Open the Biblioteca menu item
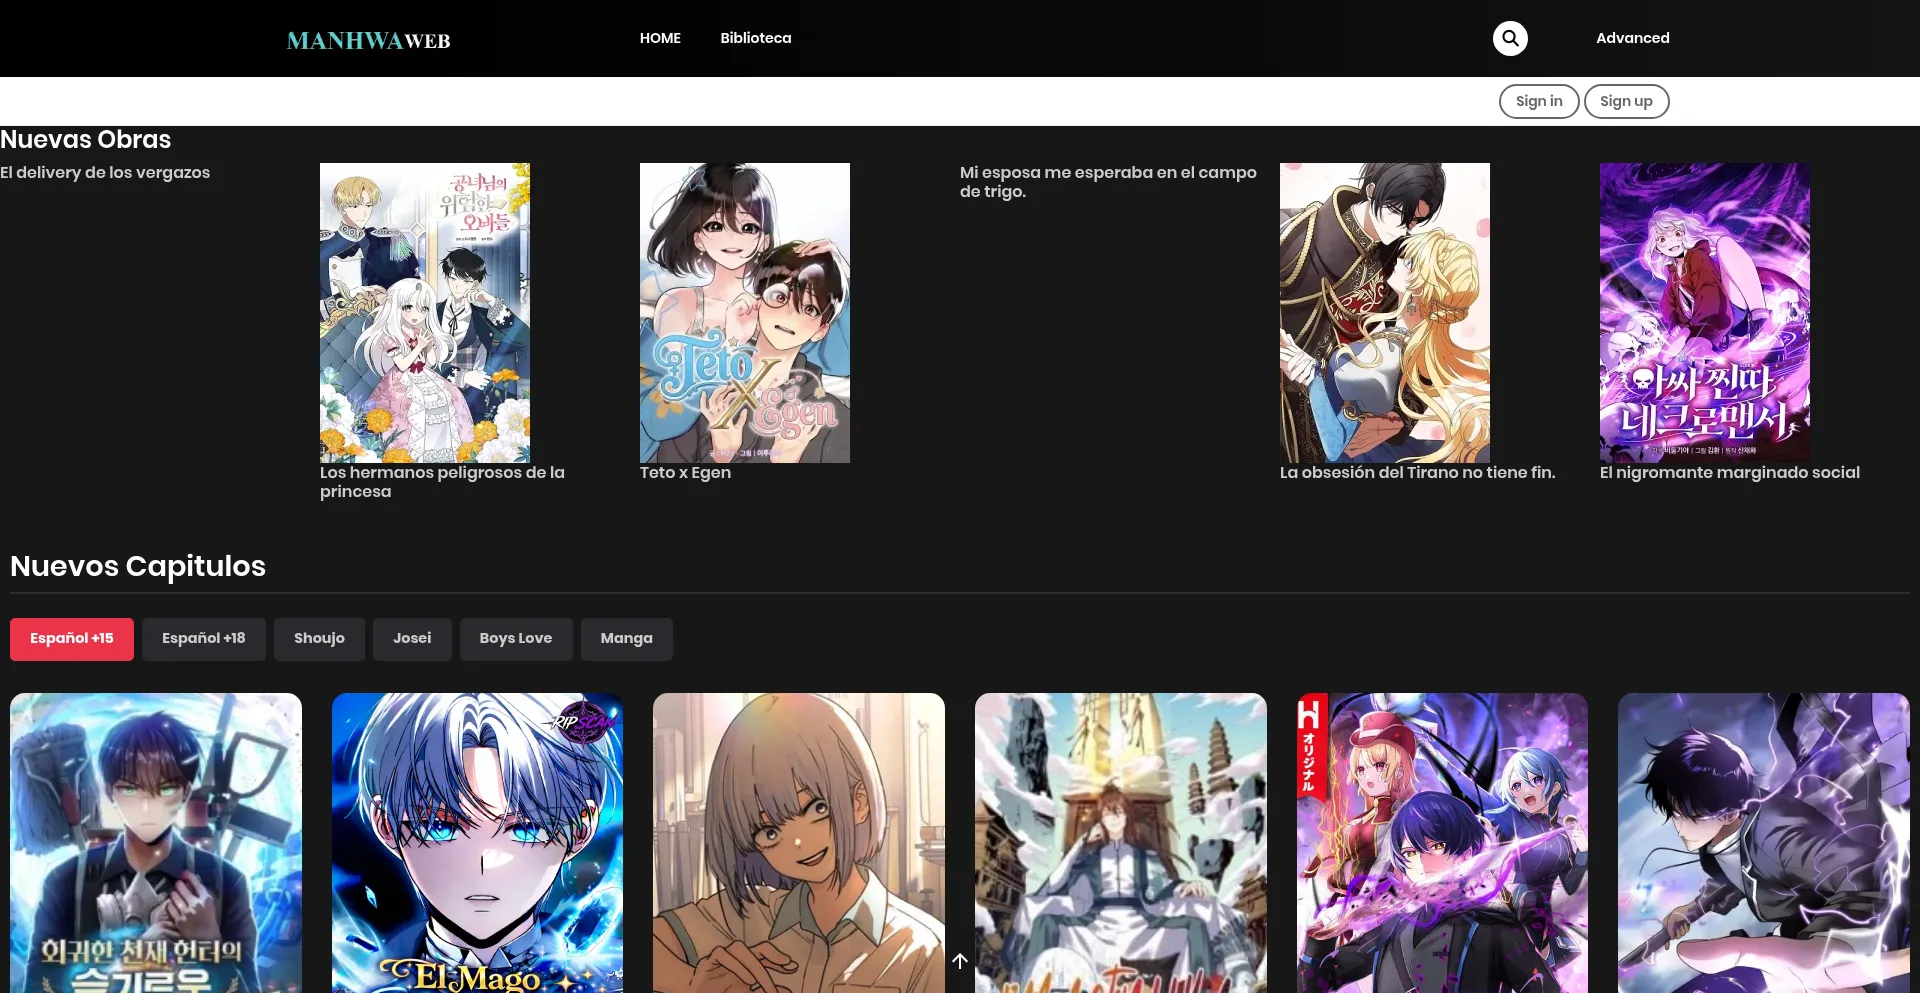Screen dimensions: 1920x993 pos(756,38)
